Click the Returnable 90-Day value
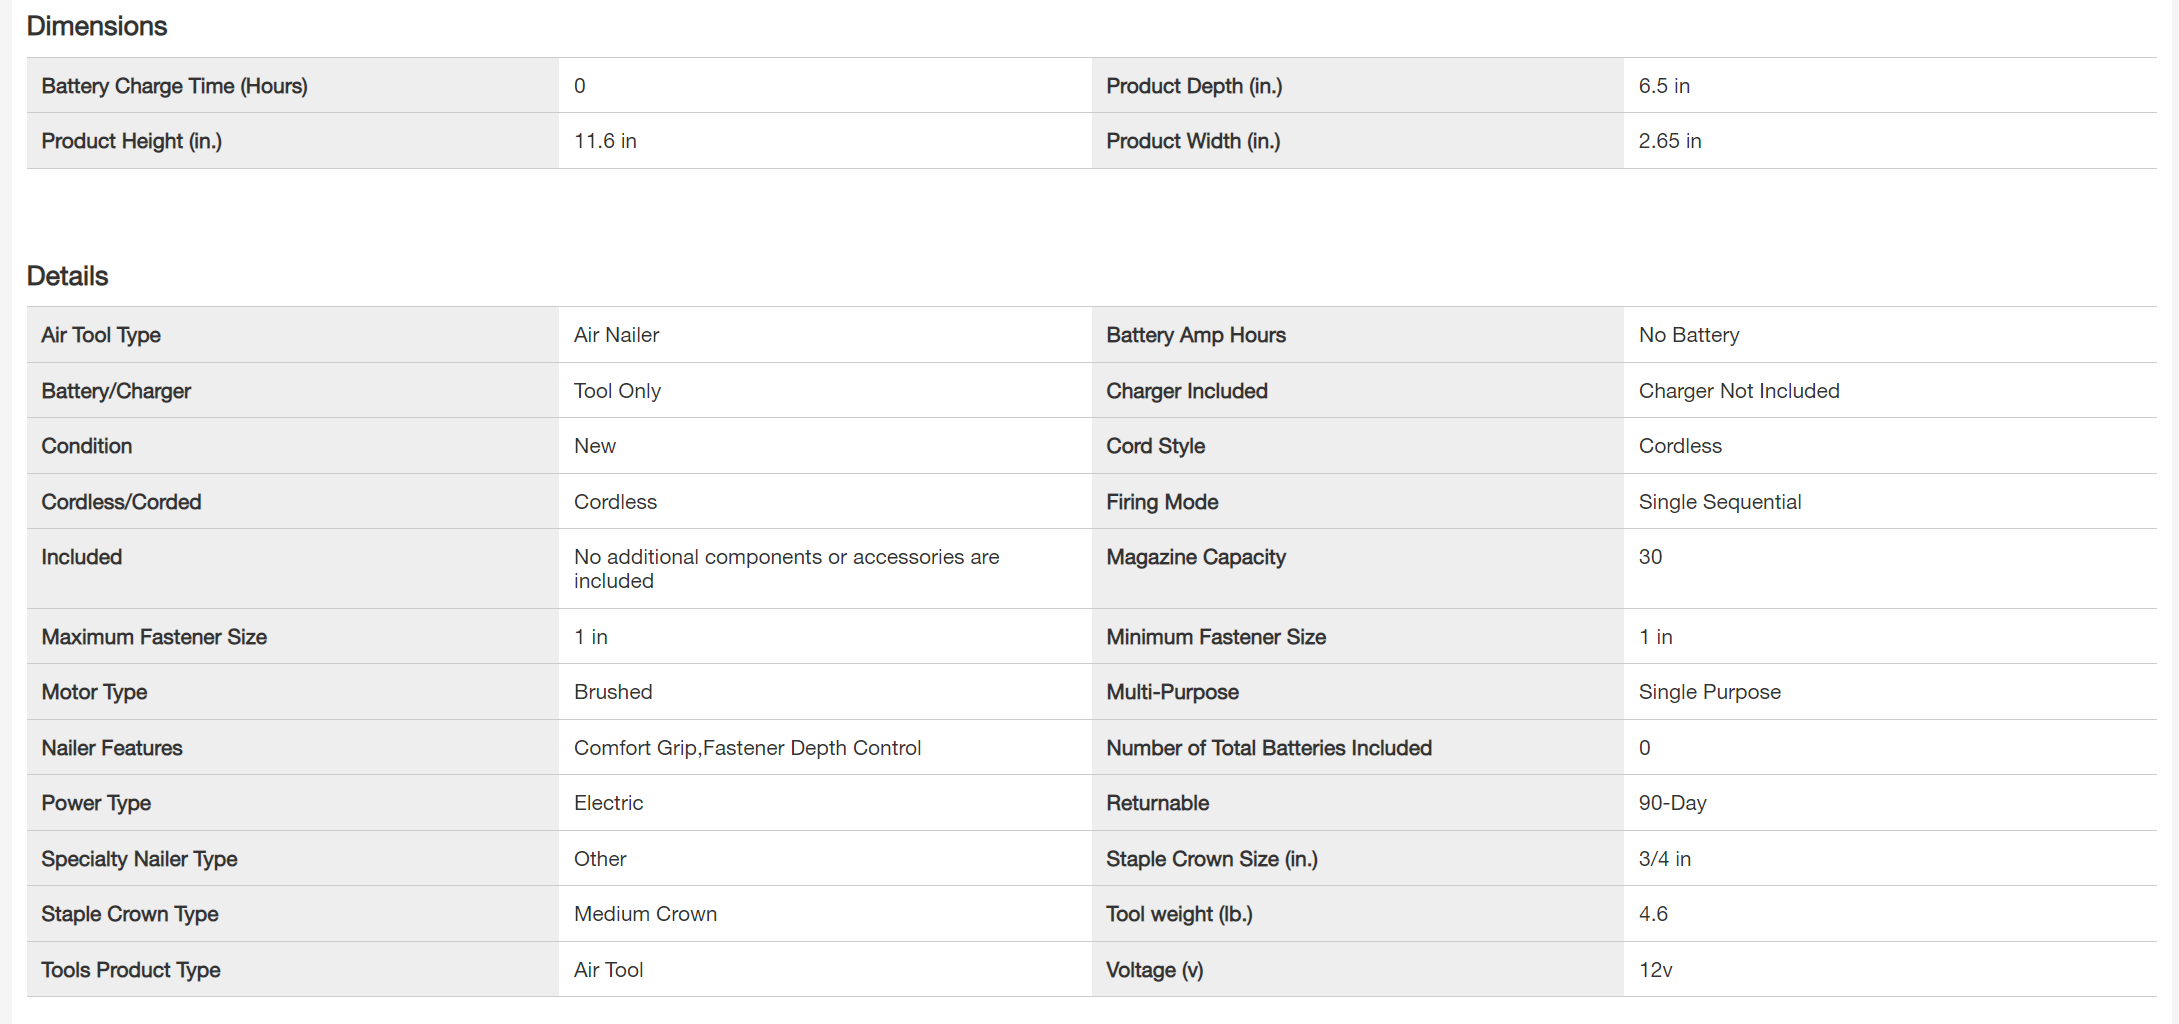The width and height of the screenshot is (2179, 1024). (x=1671, y=803)
